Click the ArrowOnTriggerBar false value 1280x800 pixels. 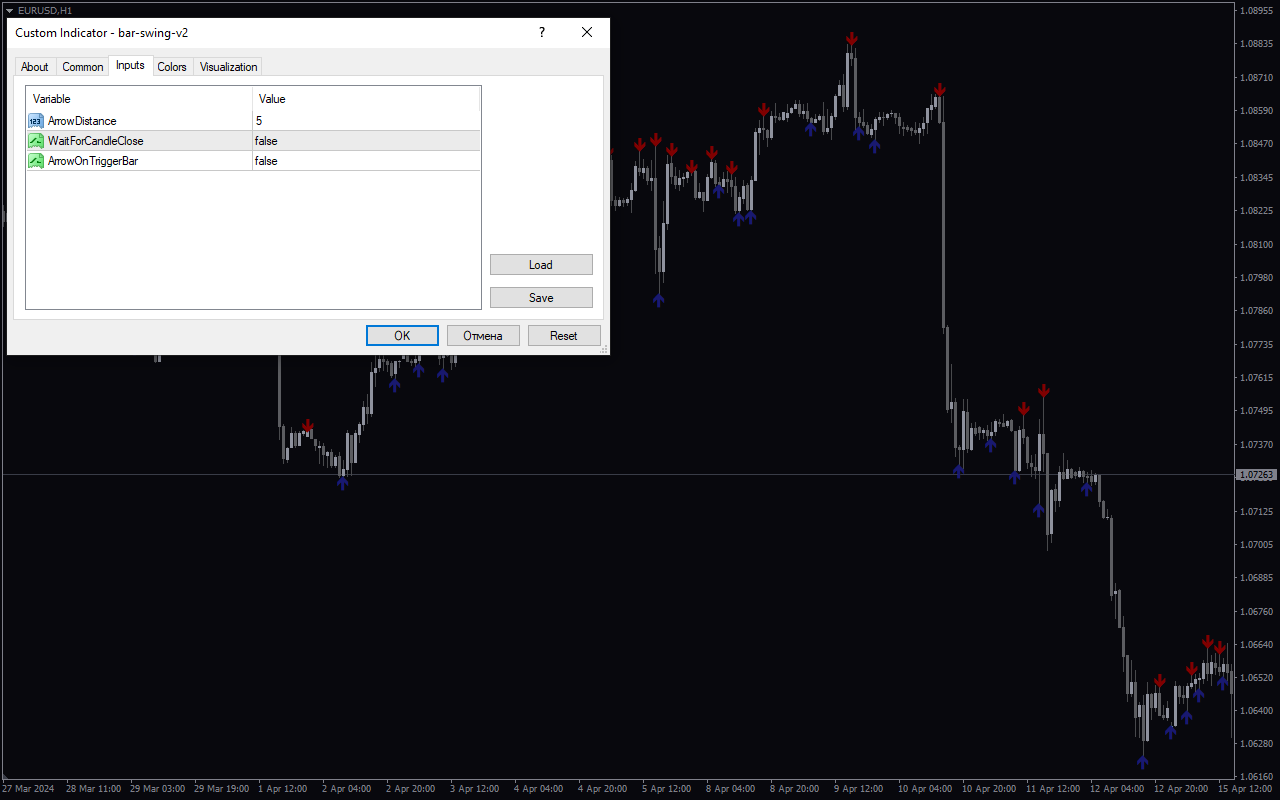[x=366, y=161]
